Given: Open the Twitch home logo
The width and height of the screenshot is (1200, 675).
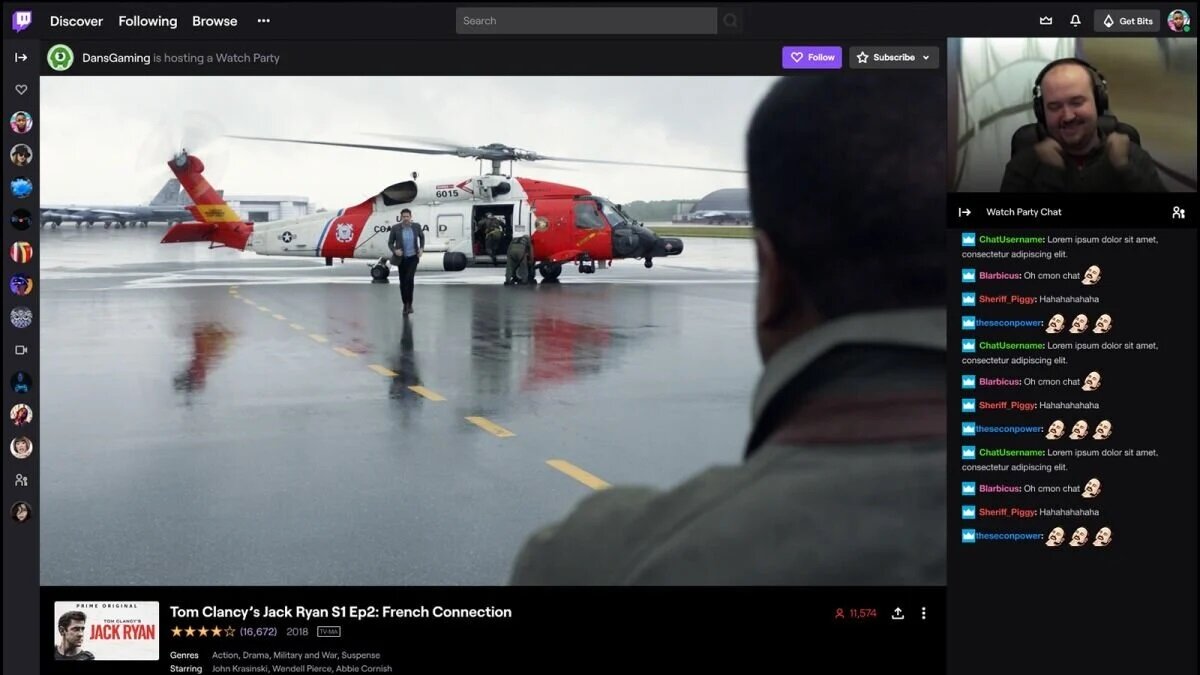Looking at the screenshot, I should [21, 21].
